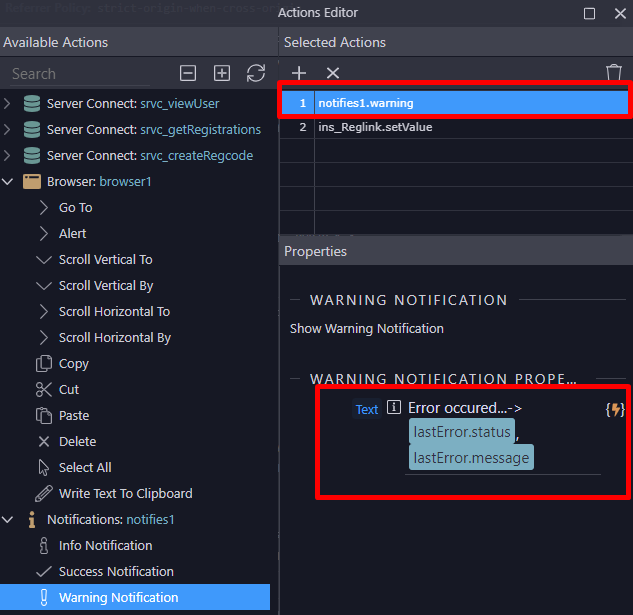The height and width of the screenshot is (615, 633).
Task: Click the srvc_getRegistrations label
Action: coord(200,130)
